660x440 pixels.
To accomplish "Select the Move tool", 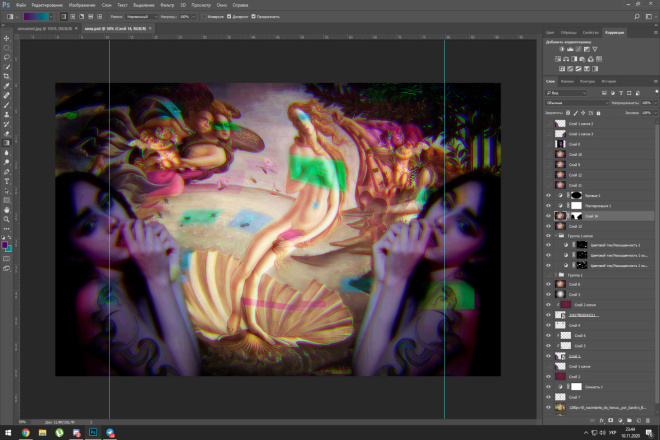I will tap(6, 38).
